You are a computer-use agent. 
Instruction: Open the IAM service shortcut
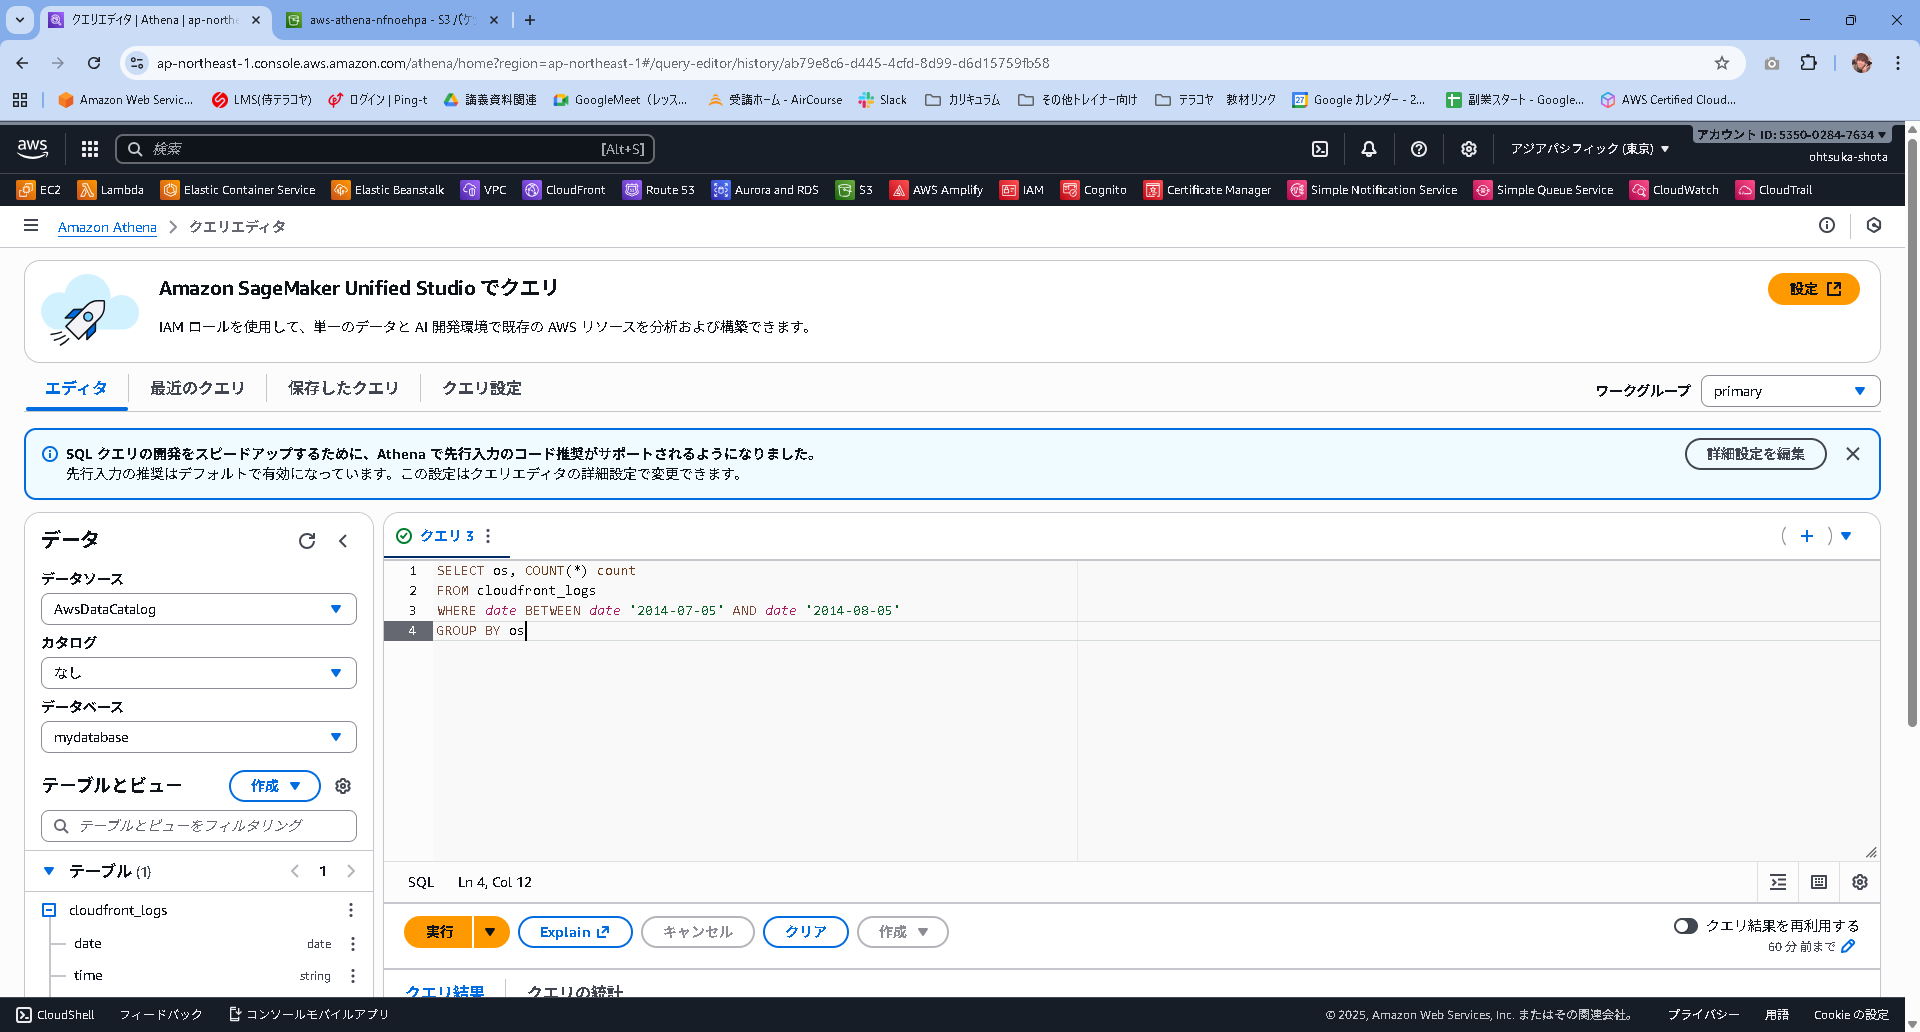(x=1022, y=190)
